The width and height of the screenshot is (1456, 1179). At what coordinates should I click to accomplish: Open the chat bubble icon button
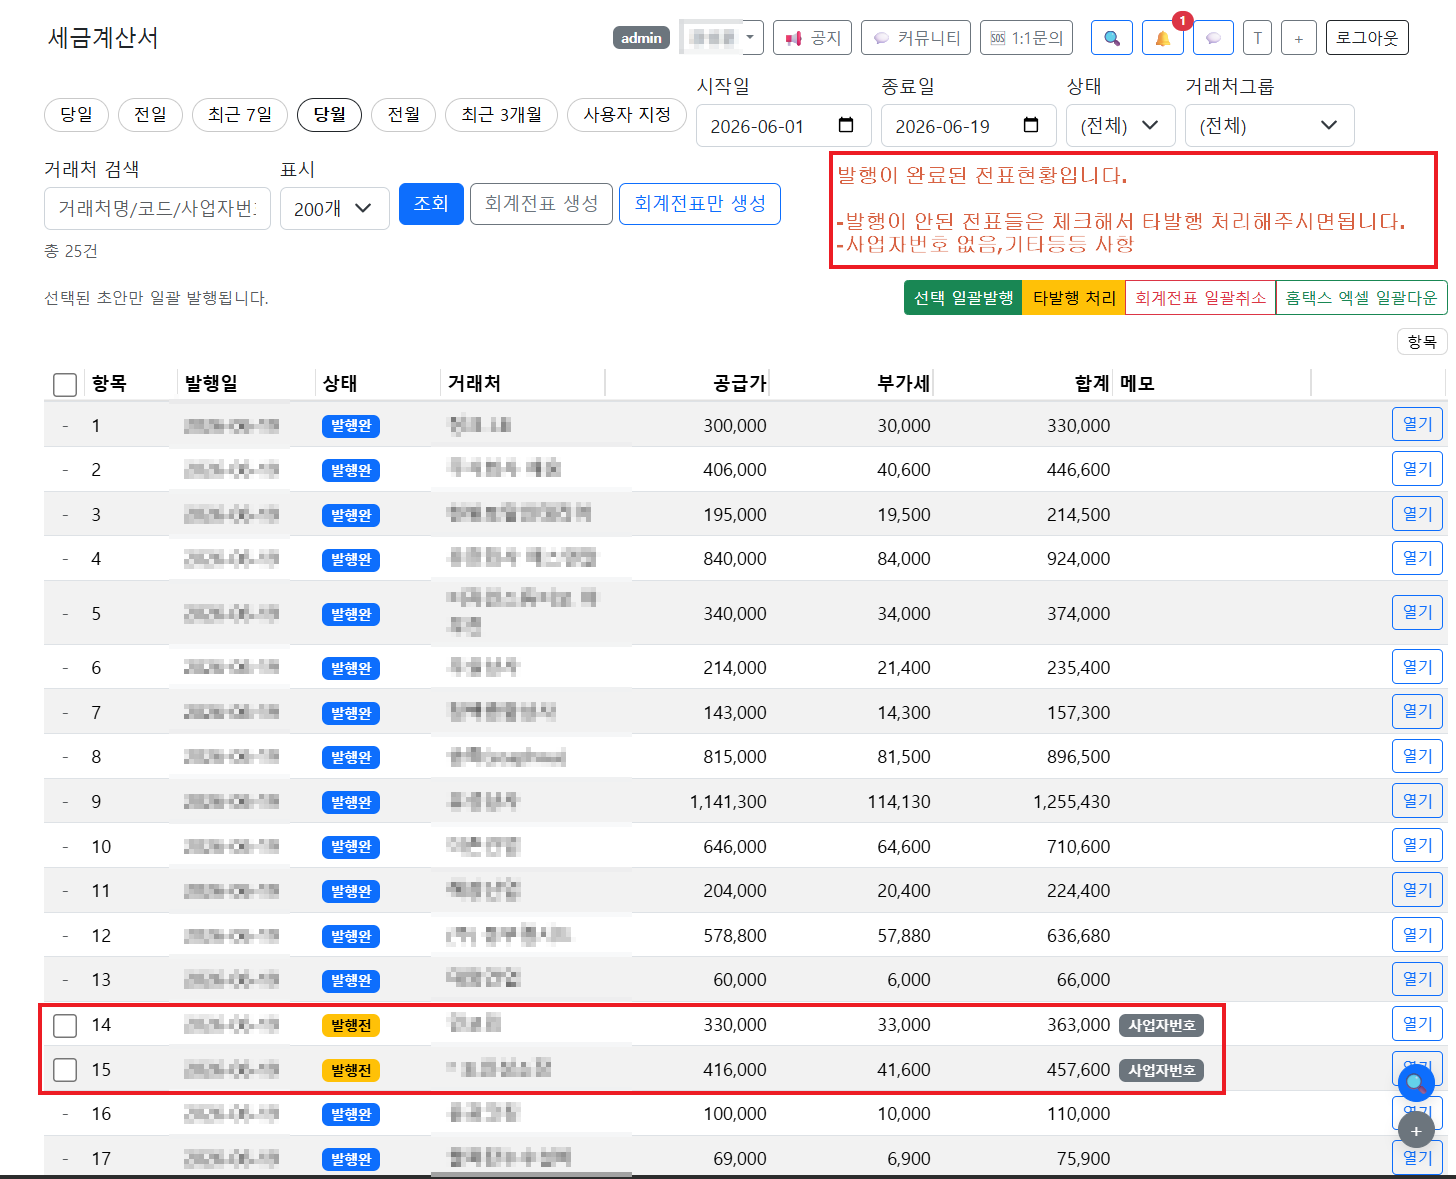(1213, 38)
